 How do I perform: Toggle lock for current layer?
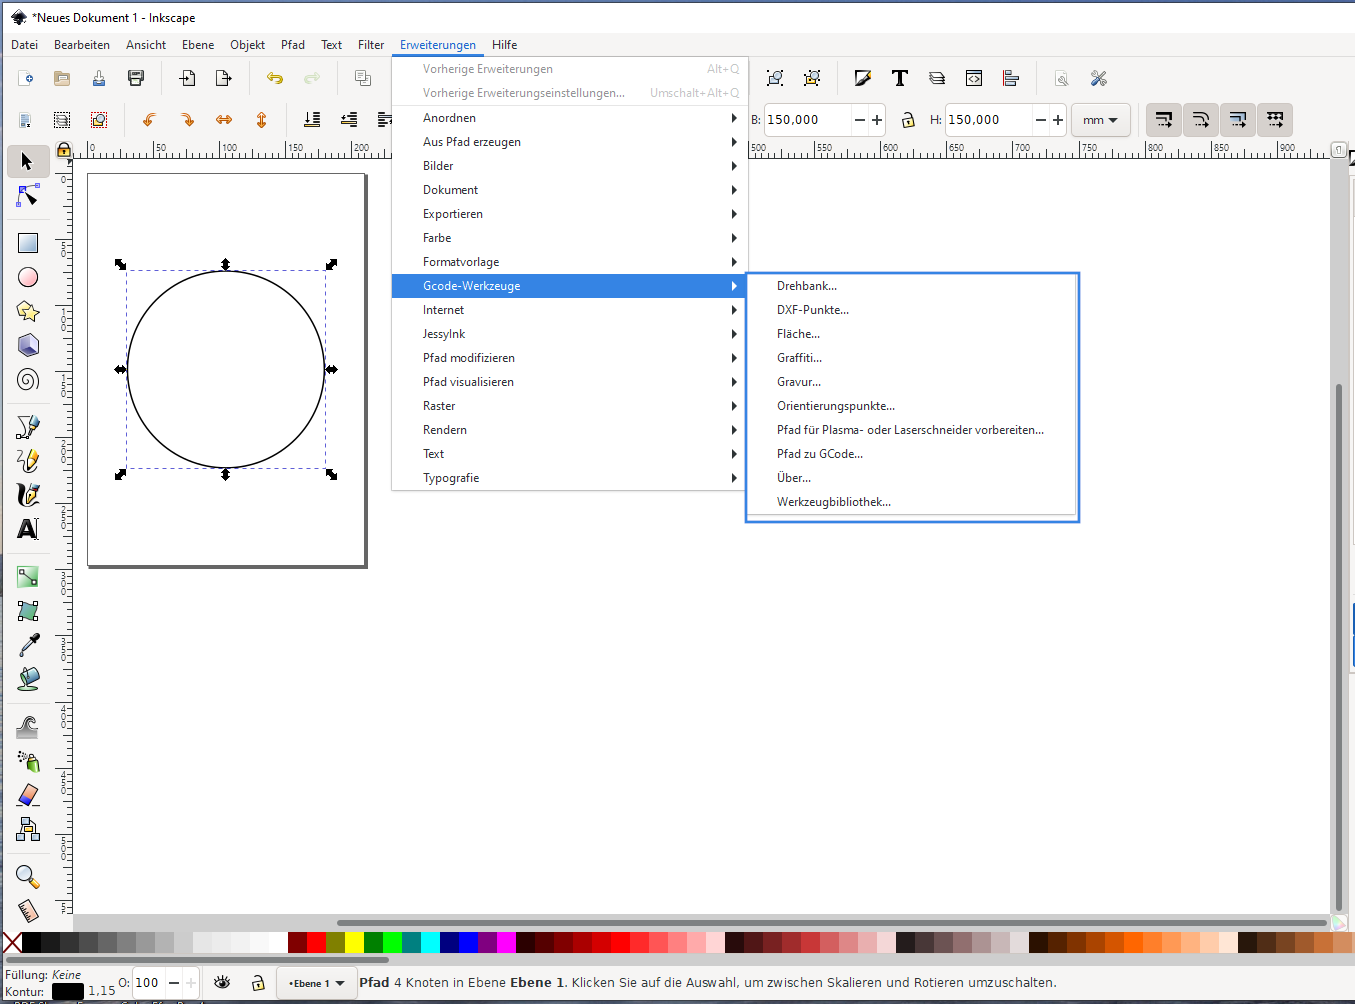258,983
